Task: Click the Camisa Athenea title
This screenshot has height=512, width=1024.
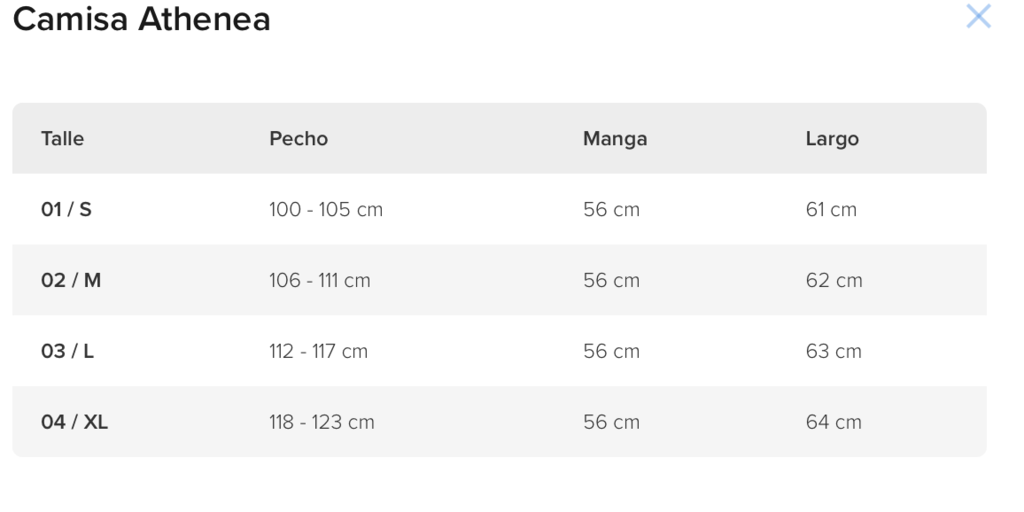Action: coord(142,18)
